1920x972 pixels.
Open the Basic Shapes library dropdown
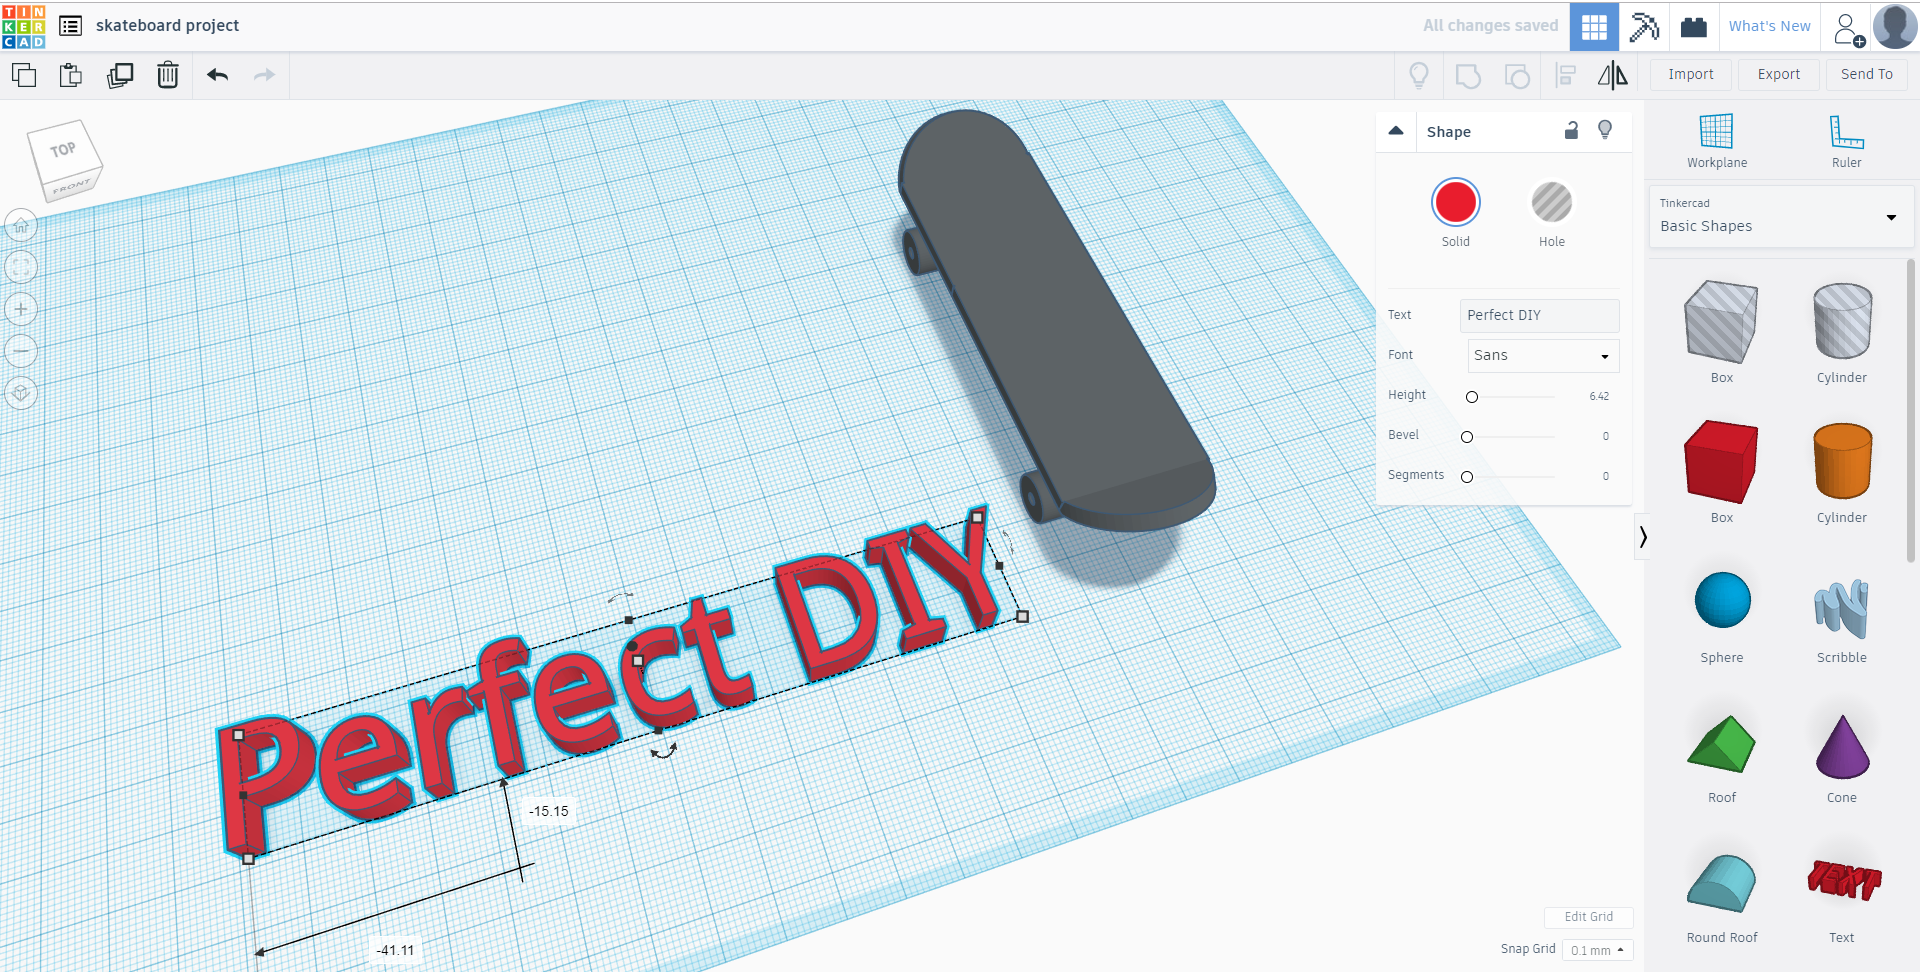[x=1781, y=217]
